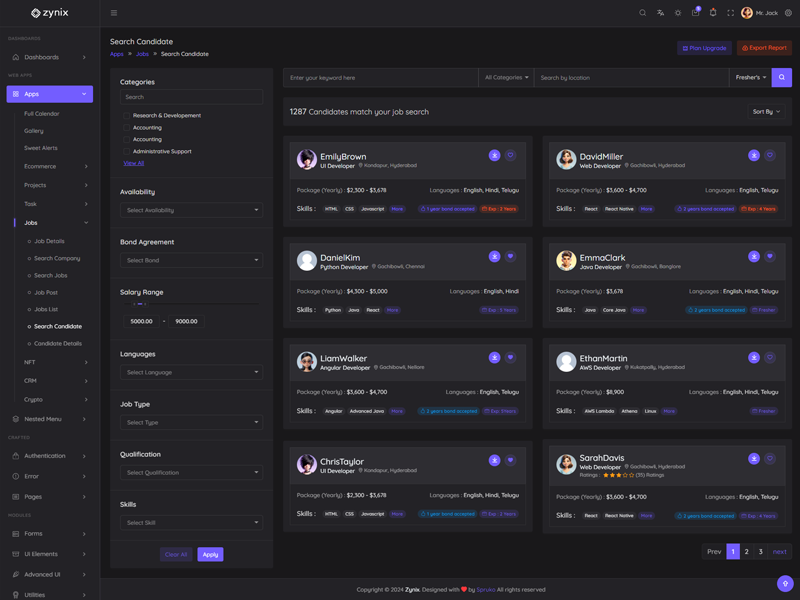Open Search Jobs in the sidebar
This screenshot has width=800, height=600.
pyautogui.click(x=50, y=275)
